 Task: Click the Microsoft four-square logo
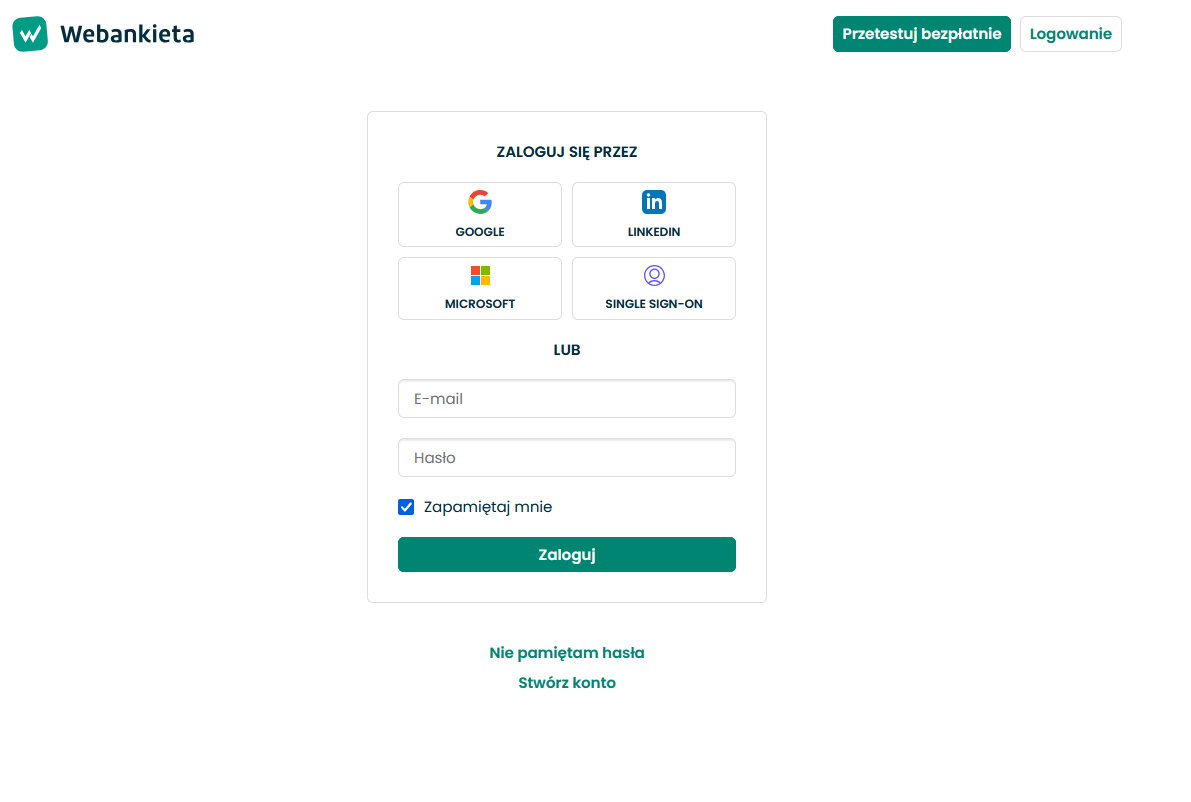[480, 275]
